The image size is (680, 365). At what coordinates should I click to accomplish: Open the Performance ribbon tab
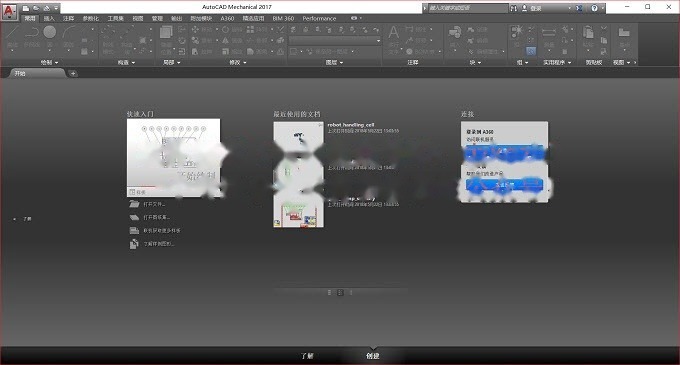click(x=319, y=18)
